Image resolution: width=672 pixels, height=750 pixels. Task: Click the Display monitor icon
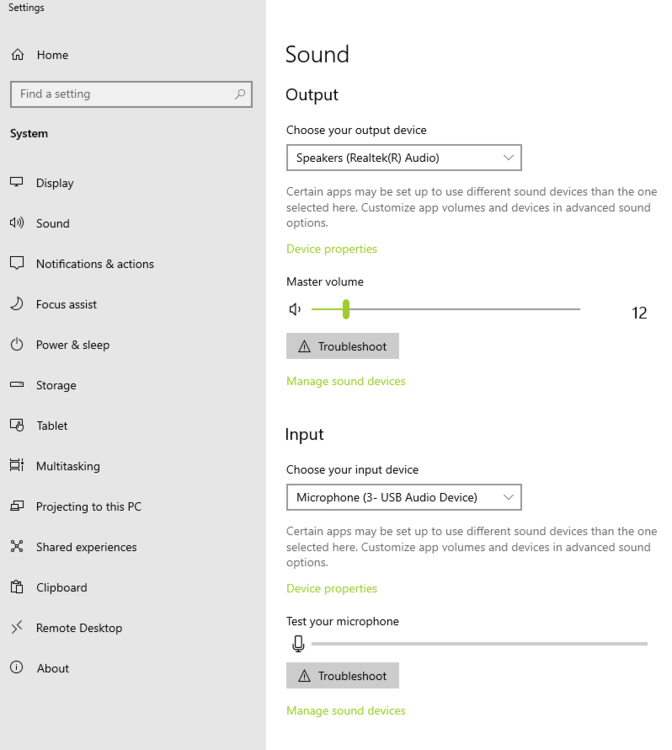click(x=17, y=183)
